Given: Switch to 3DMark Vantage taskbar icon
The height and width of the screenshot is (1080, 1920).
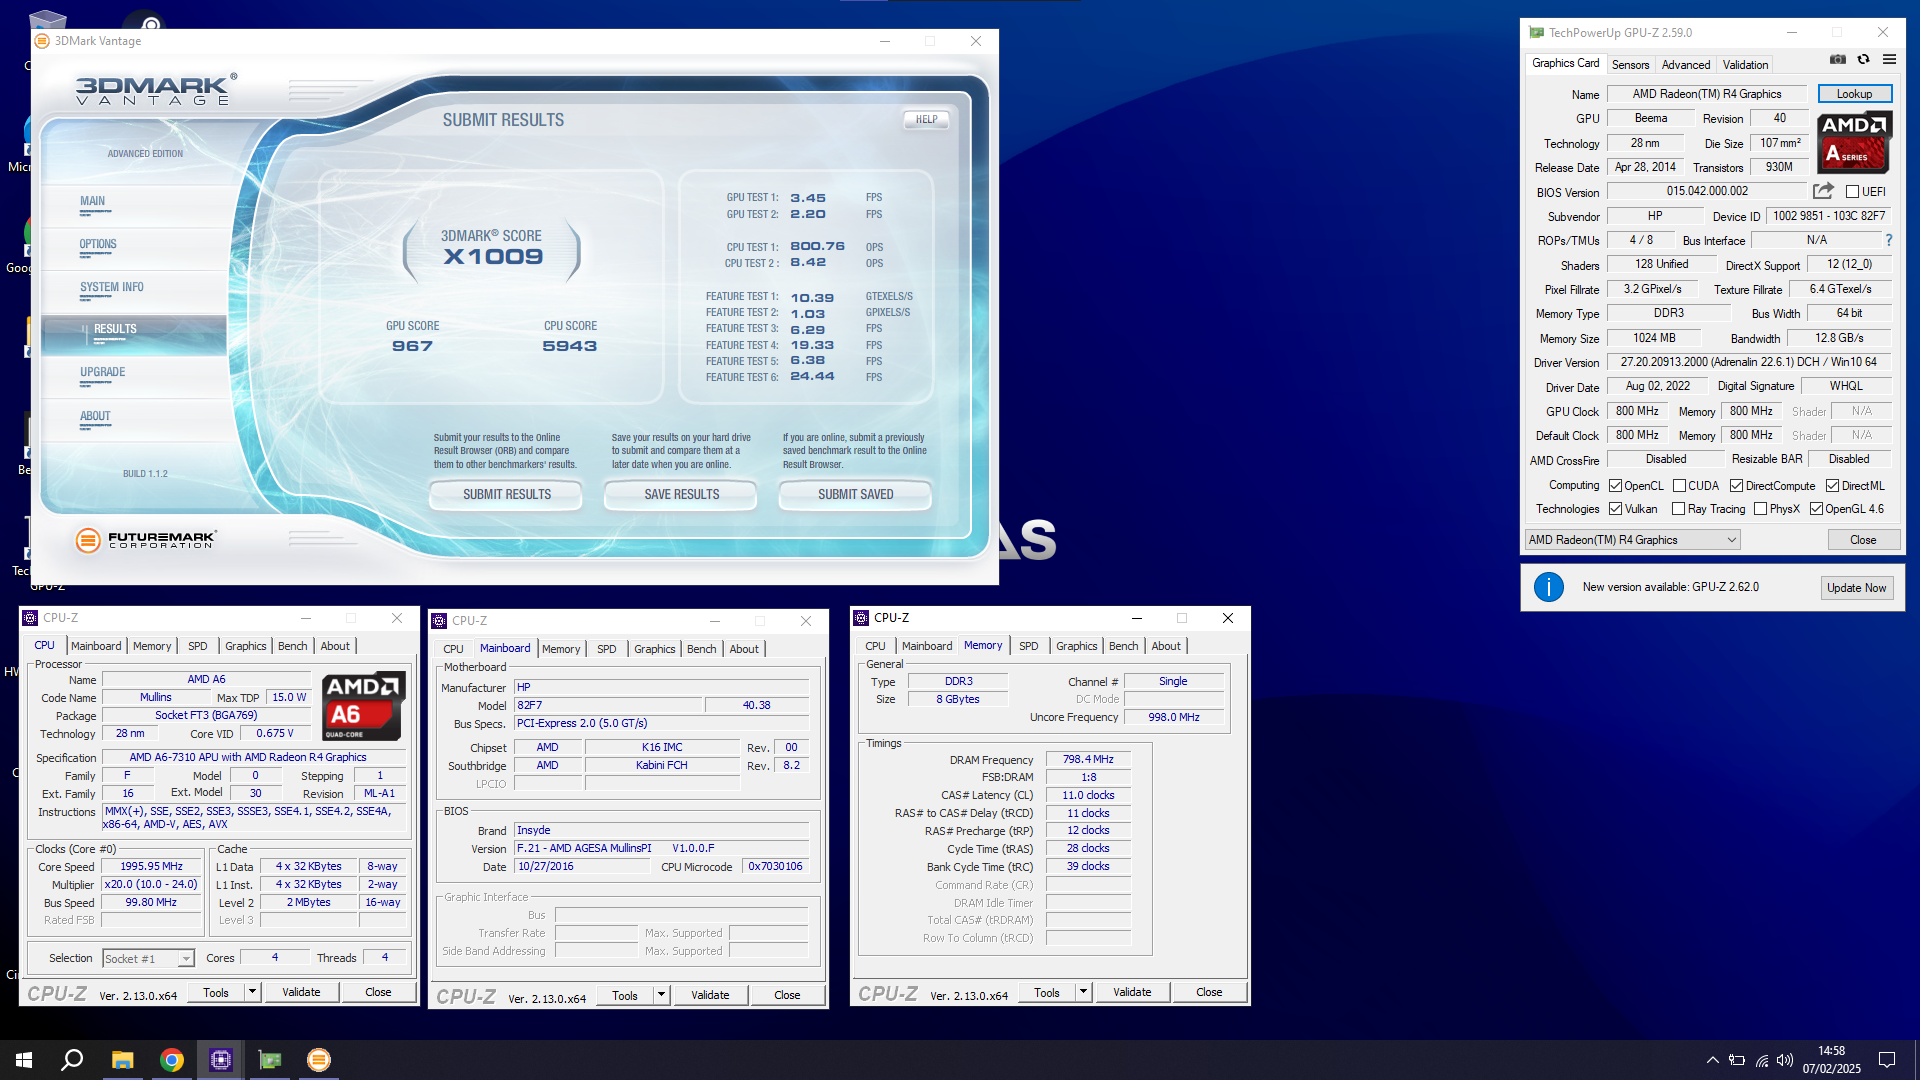Looking at the screenshot, I should [x=319, y=1060].
